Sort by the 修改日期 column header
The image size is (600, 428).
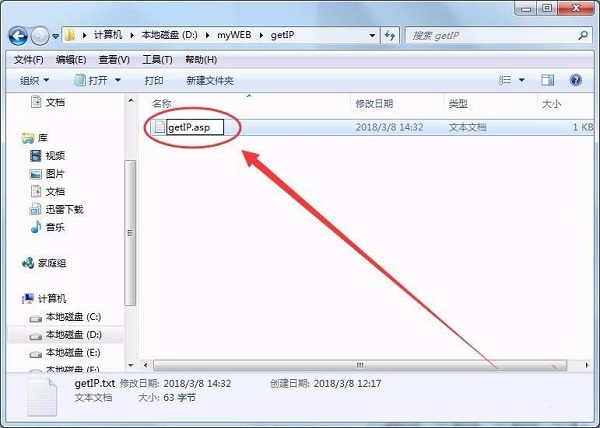374,104
